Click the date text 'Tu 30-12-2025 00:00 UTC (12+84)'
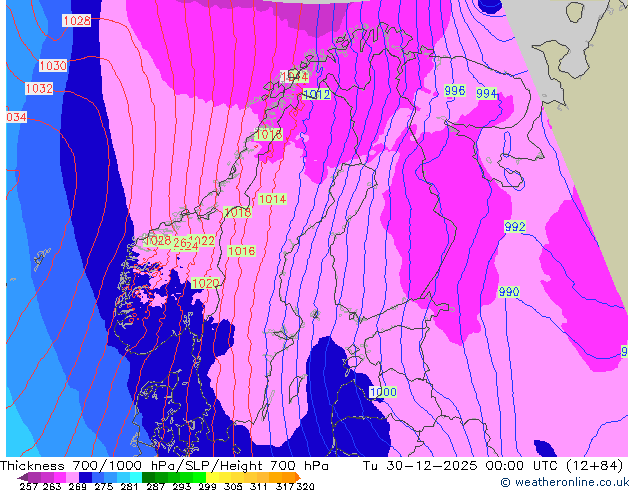This screenshot has height=490, width=634. [x=492, y=465]
